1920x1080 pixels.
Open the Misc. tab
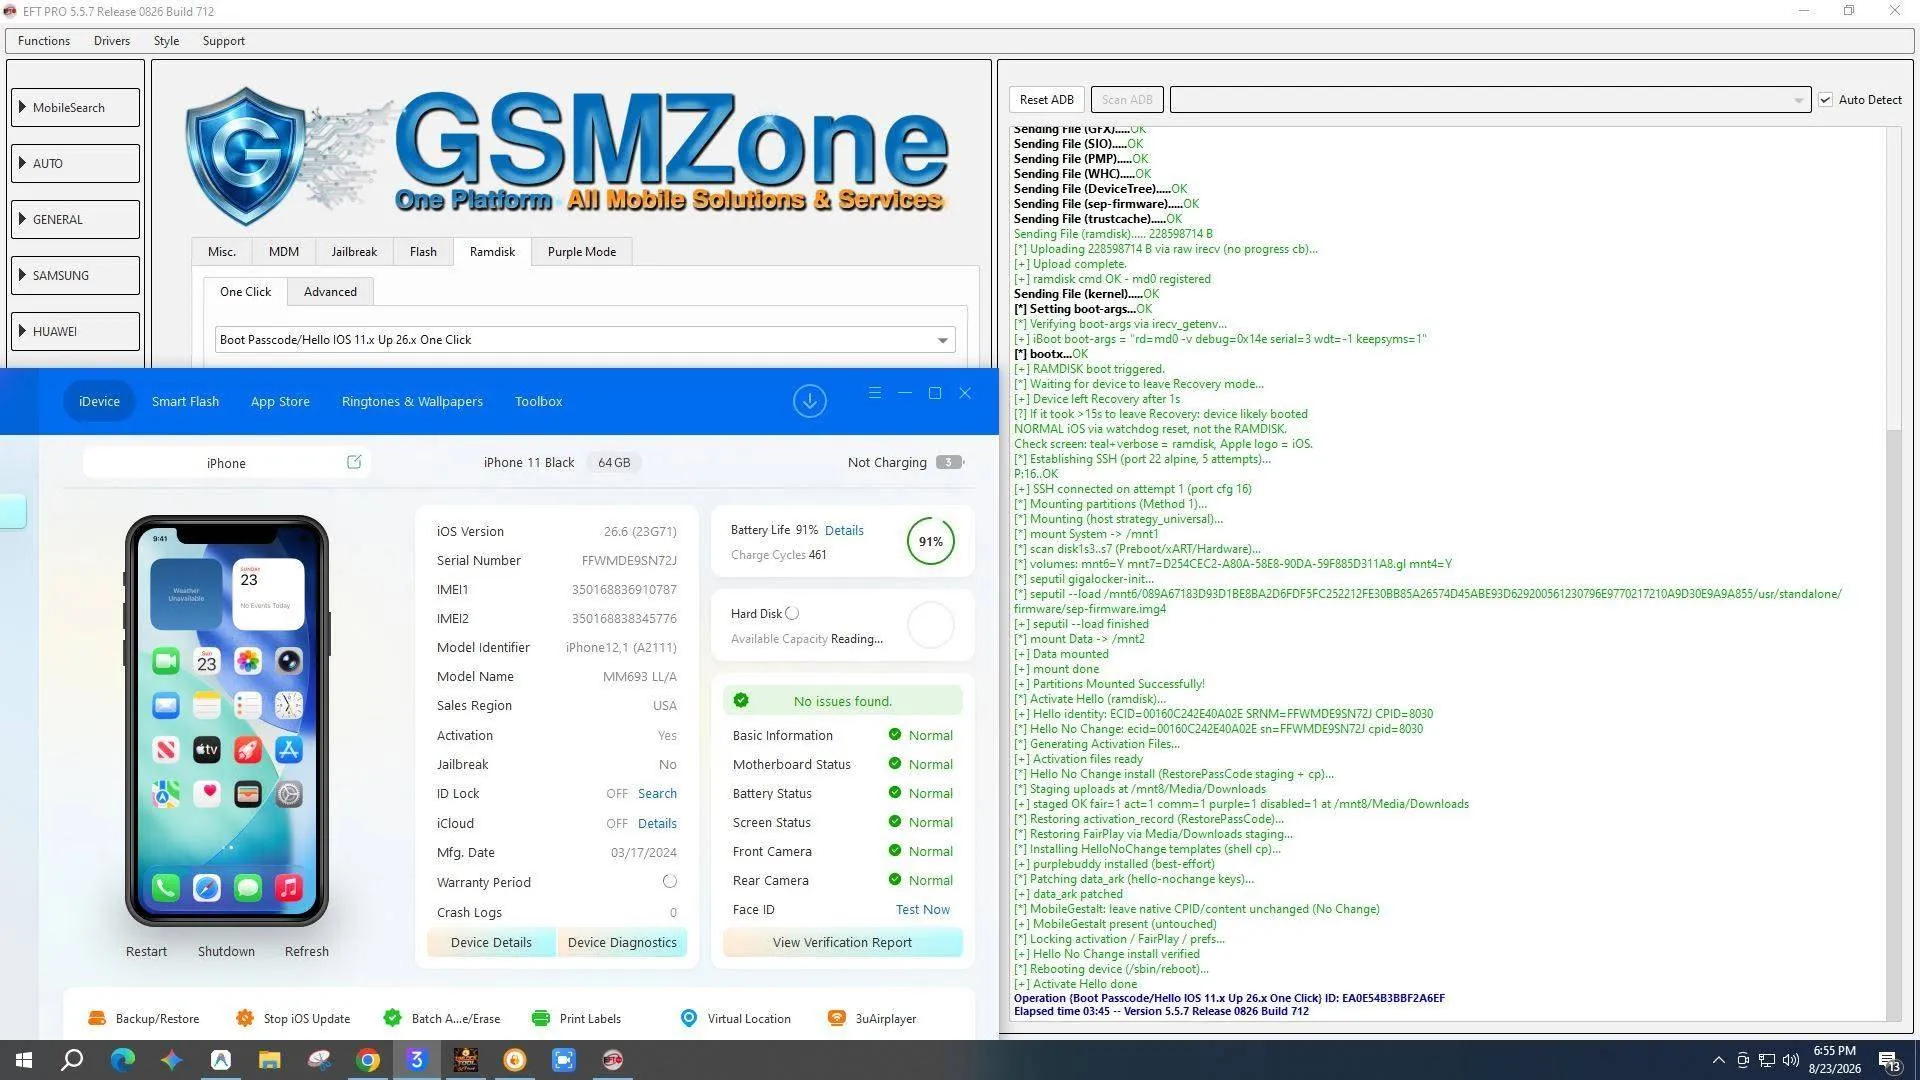(x=222, y=252)
